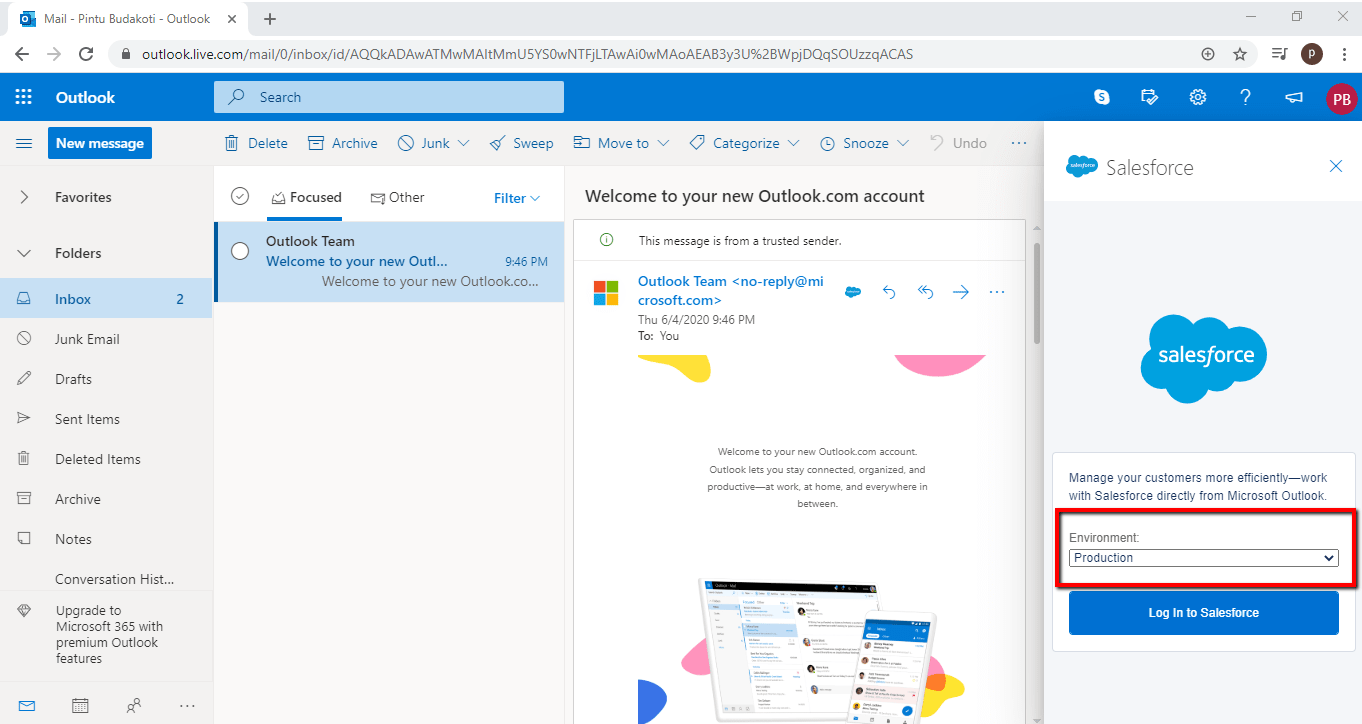Viewport: 1362px width, 724px height.
Task: Open the Drafts folder
Action: 106,379
